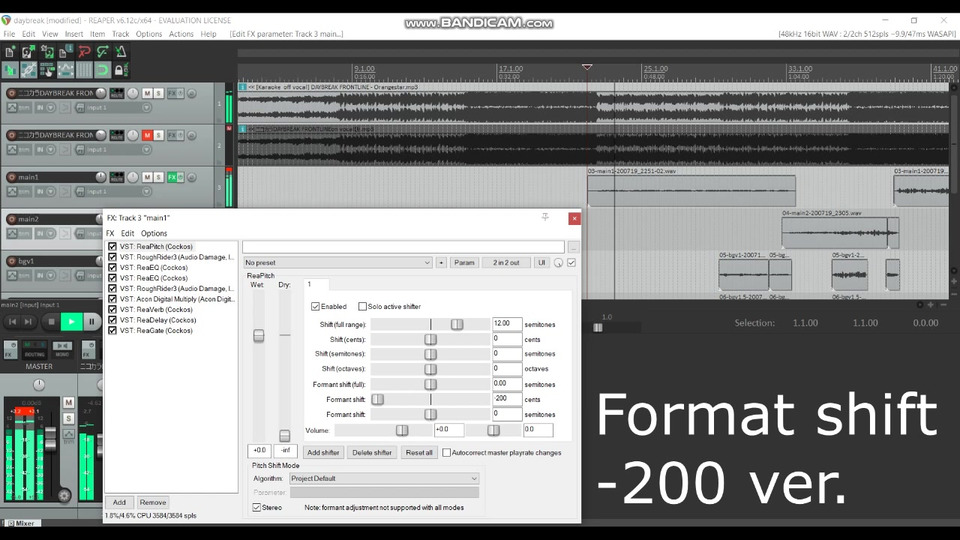Viewport: 960px width, 540px height.
Task: Click the Open Project toolbar icon
Action: (28, 52)
